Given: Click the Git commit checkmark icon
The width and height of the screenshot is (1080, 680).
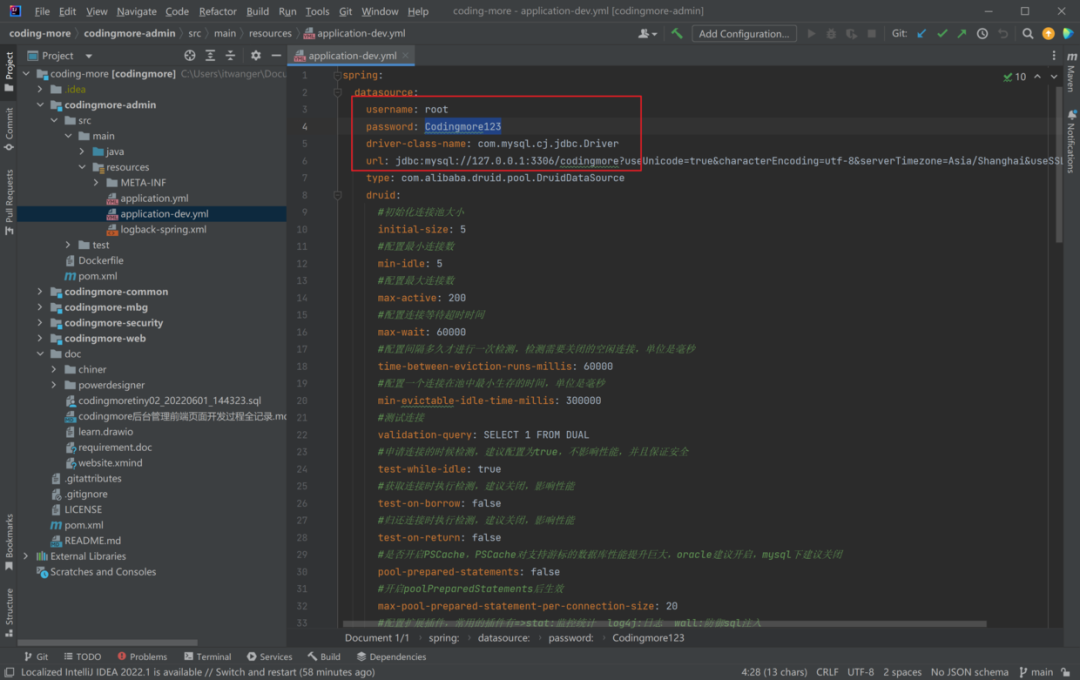Looking at the screenshot, I should coord(942,33).
